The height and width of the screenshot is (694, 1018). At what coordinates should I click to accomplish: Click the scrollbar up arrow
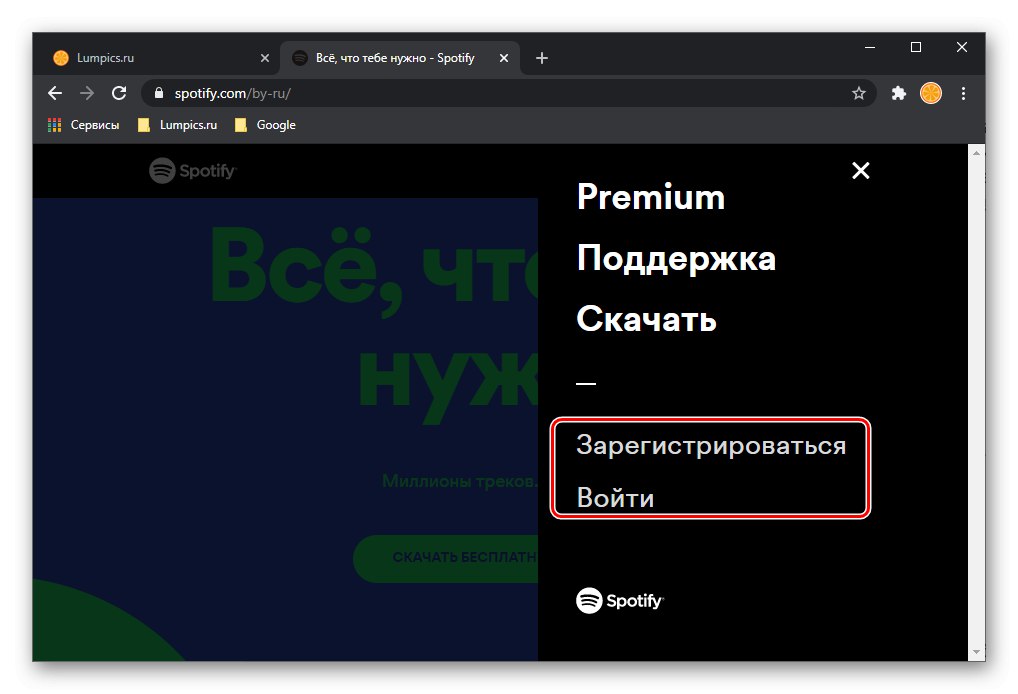coord(976,153)
